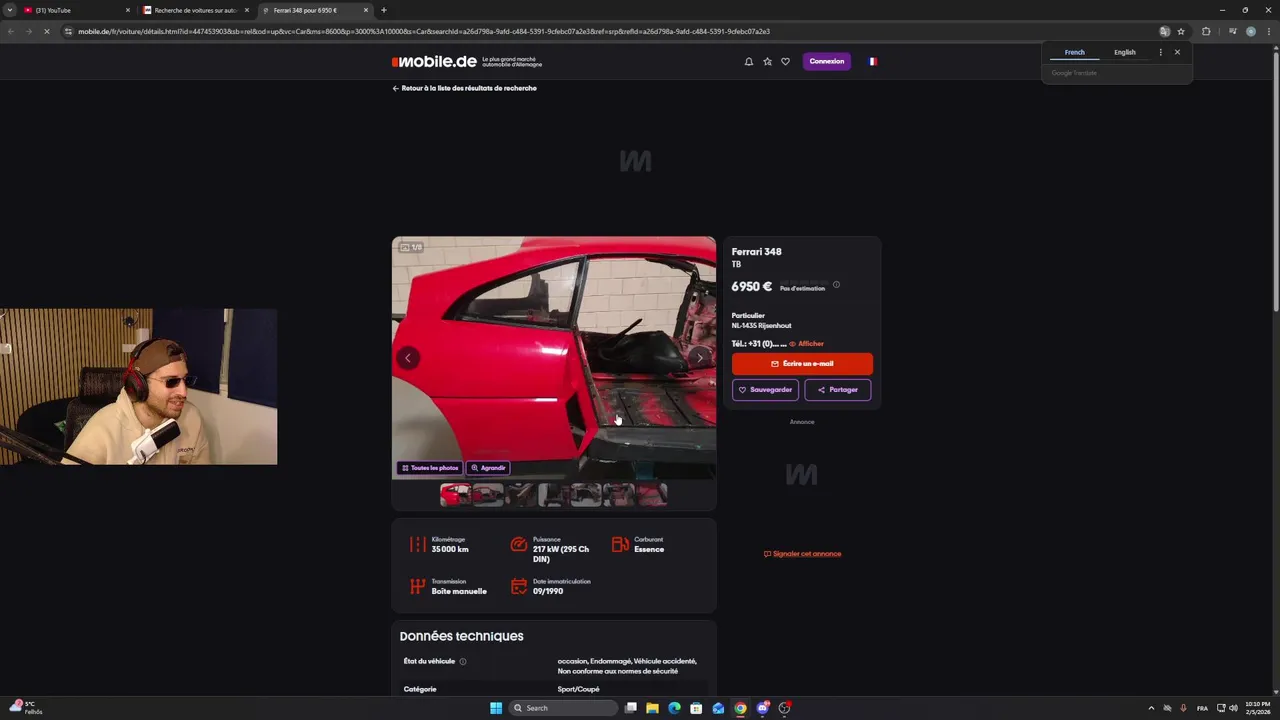Click Kilométrage value 35 000 km
The width and height of the screenshot is (1280, 720).
point(450,549)
